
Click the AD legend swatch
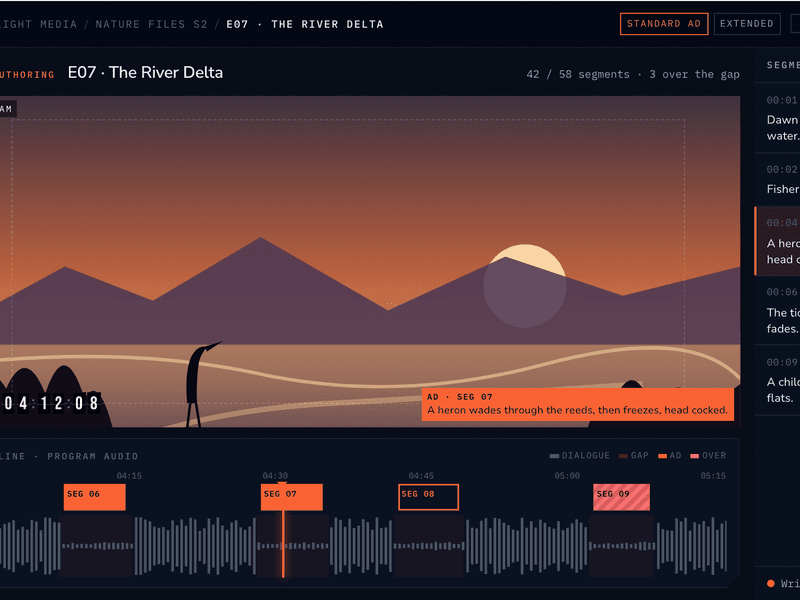point(662,456)
